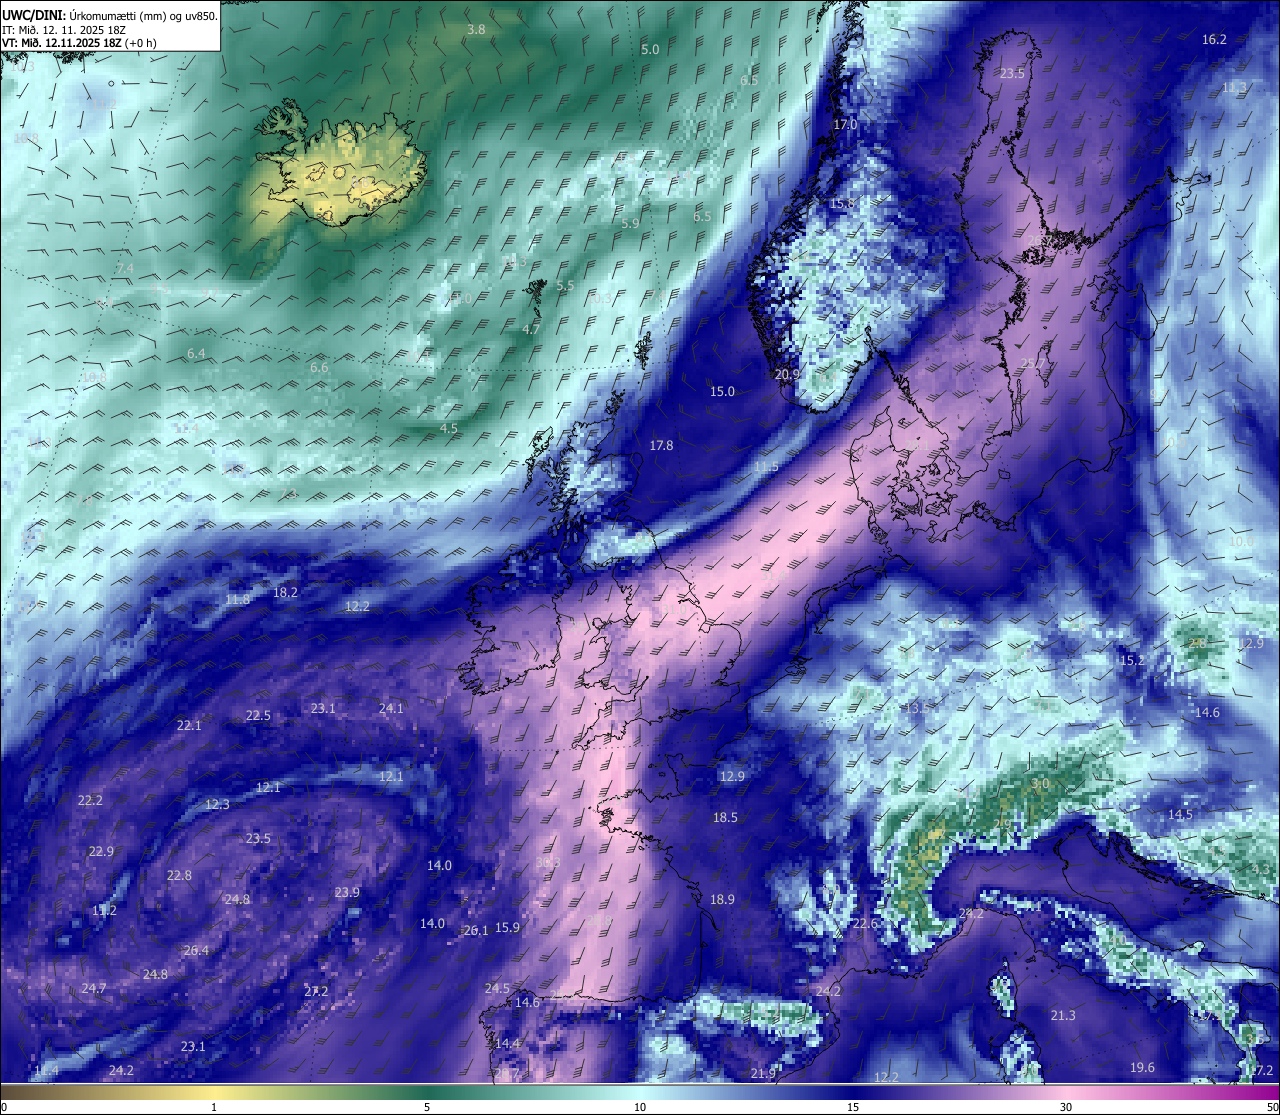Click the 22.6 value label
Screen dimensions: 1280x1115
865,923
